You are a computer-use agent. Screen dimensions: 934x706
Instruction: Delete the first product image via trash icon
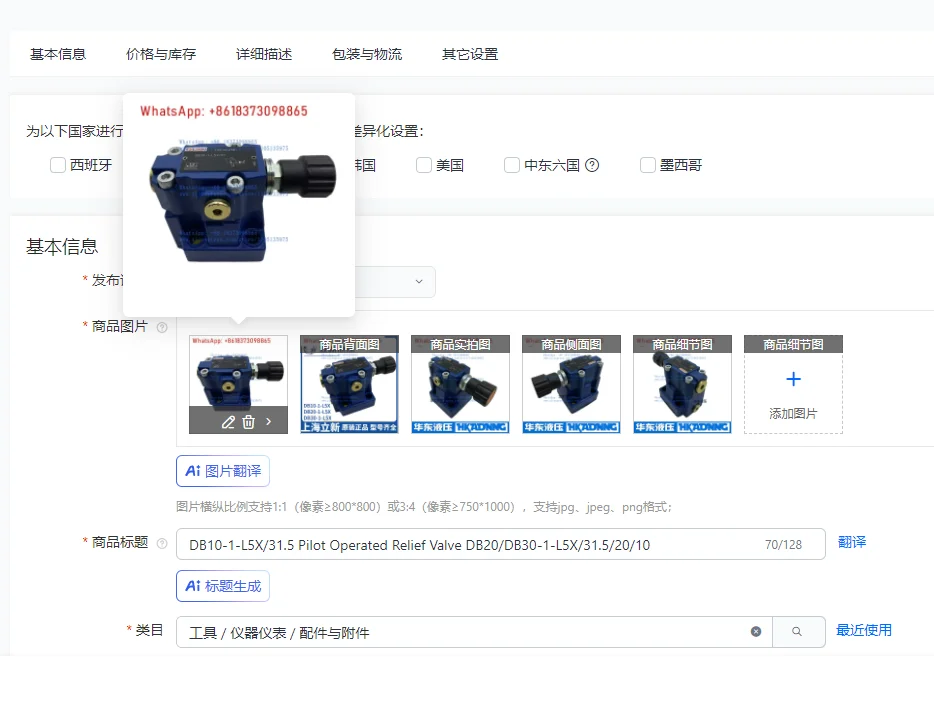(248, 423)
